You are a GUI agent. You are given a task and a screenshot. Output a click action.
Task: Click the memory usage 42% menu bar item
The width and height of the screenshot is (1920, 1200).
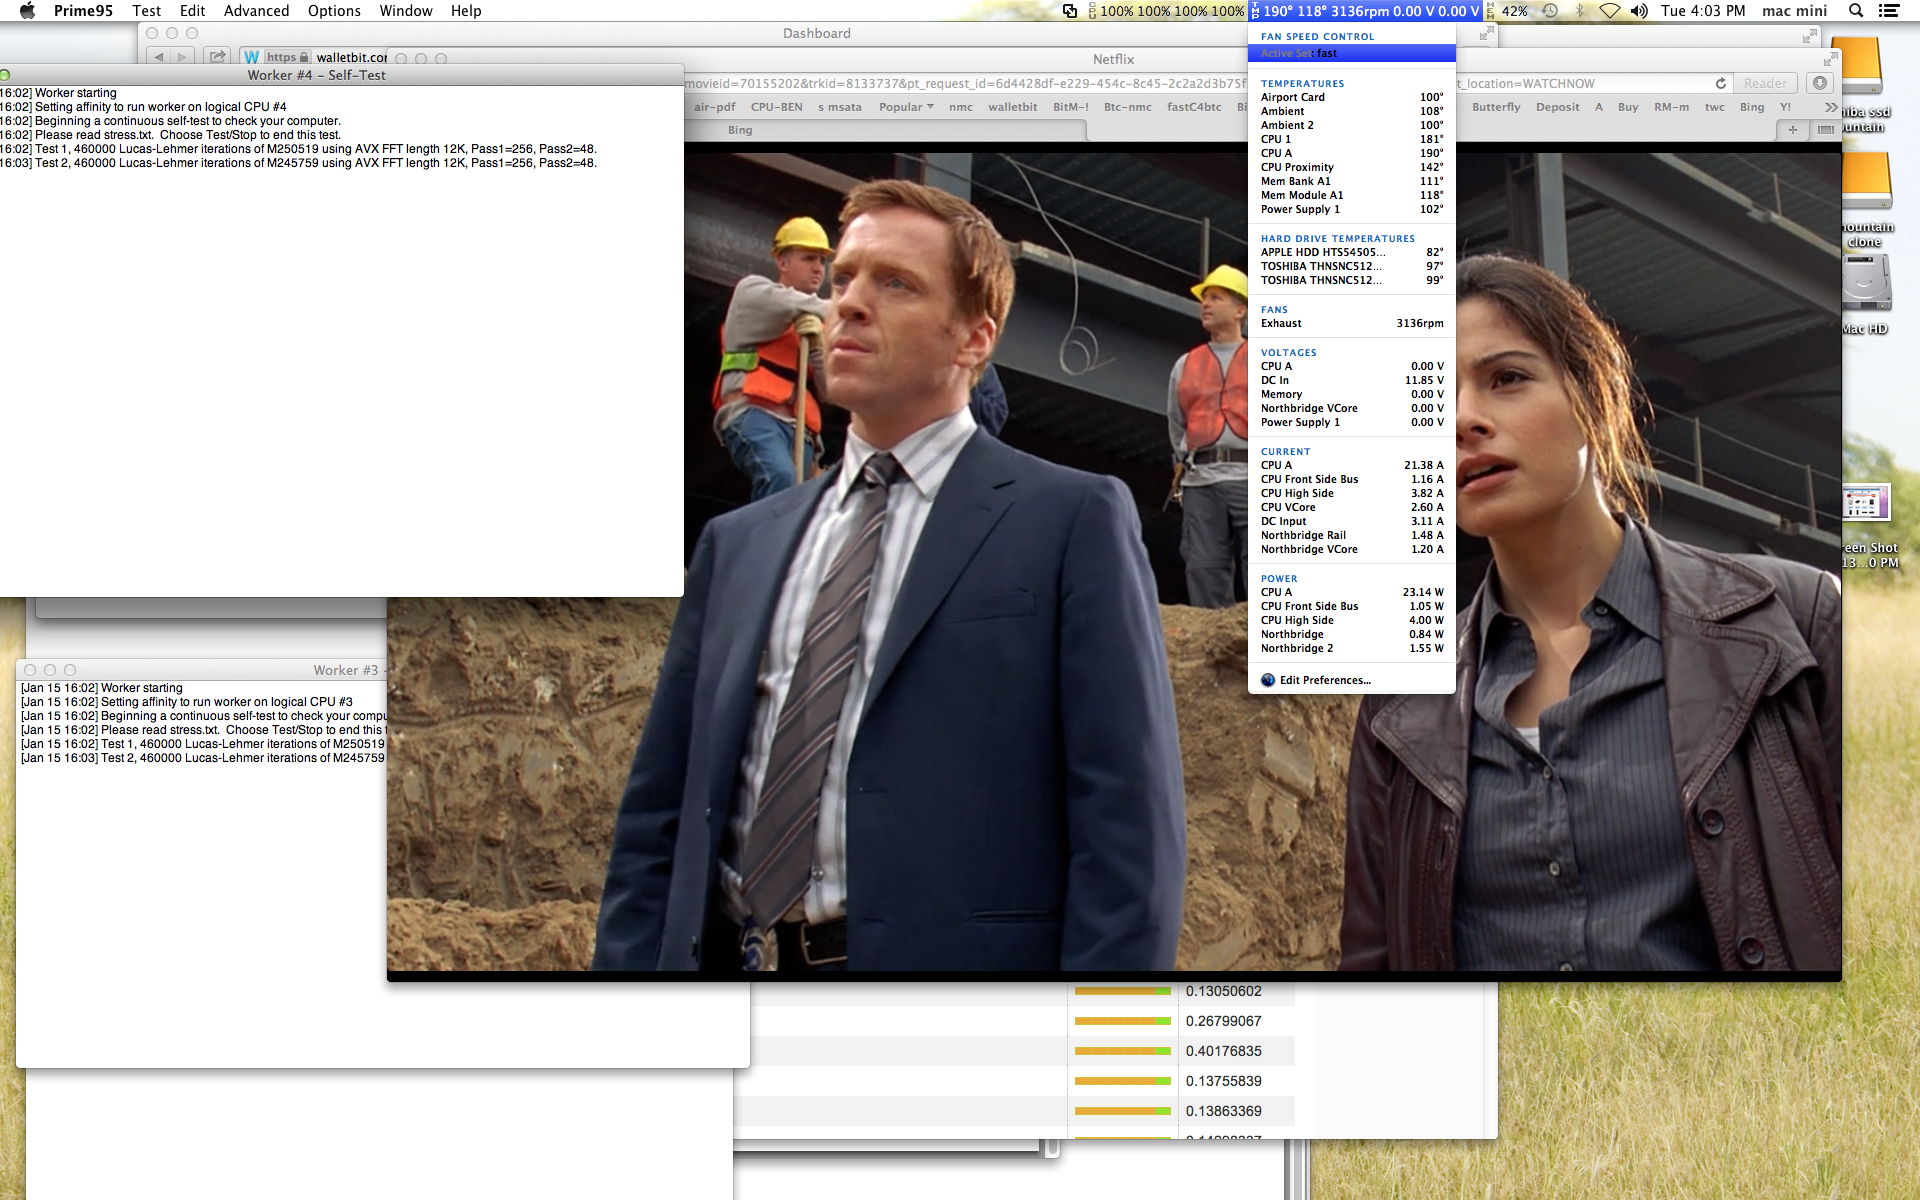point(1507,11)
